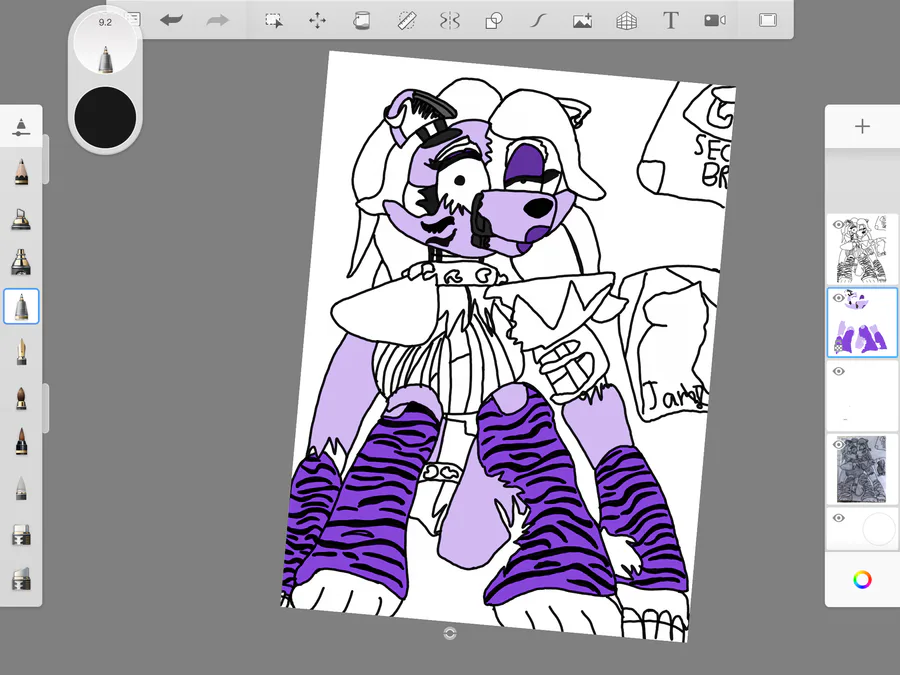
Task: Add a new layer with the plus button
Action: [x=862, y=126]
